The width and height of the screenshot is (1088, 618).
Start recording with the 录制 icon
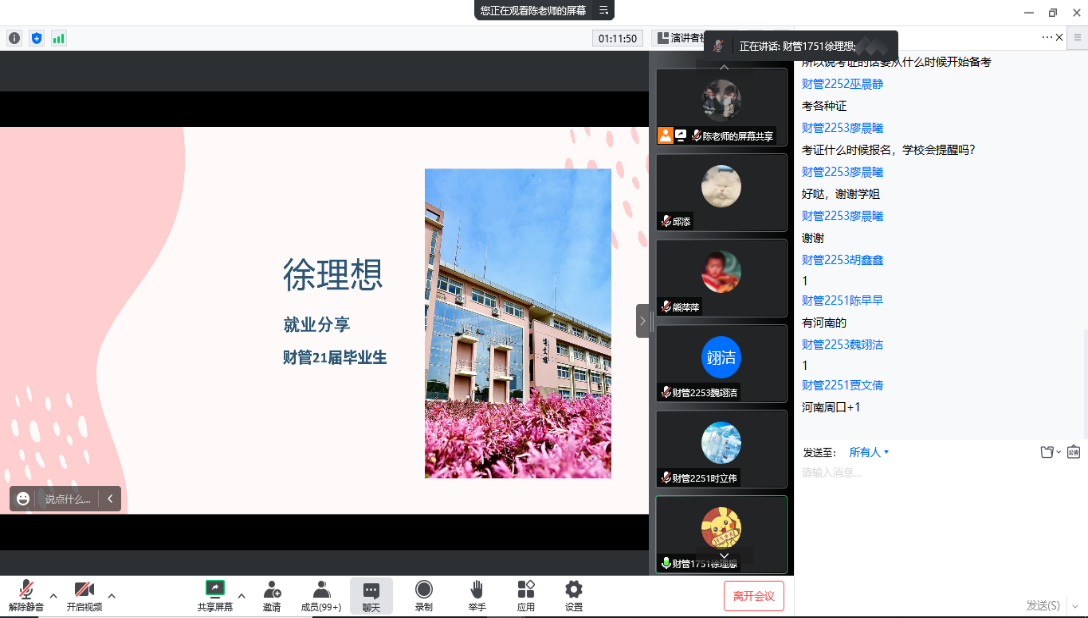[424, 595]
